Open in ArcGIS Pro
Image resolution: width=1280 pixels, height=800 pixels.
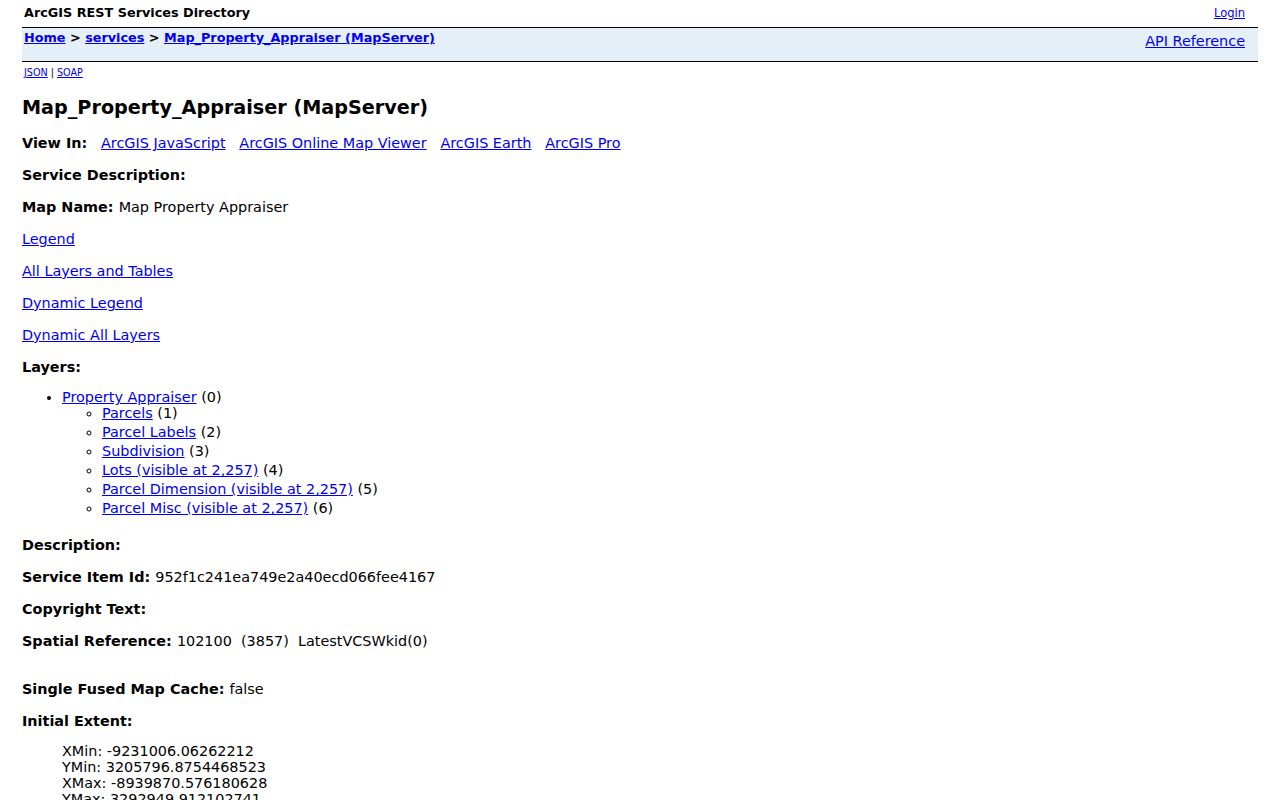point(583,143)
